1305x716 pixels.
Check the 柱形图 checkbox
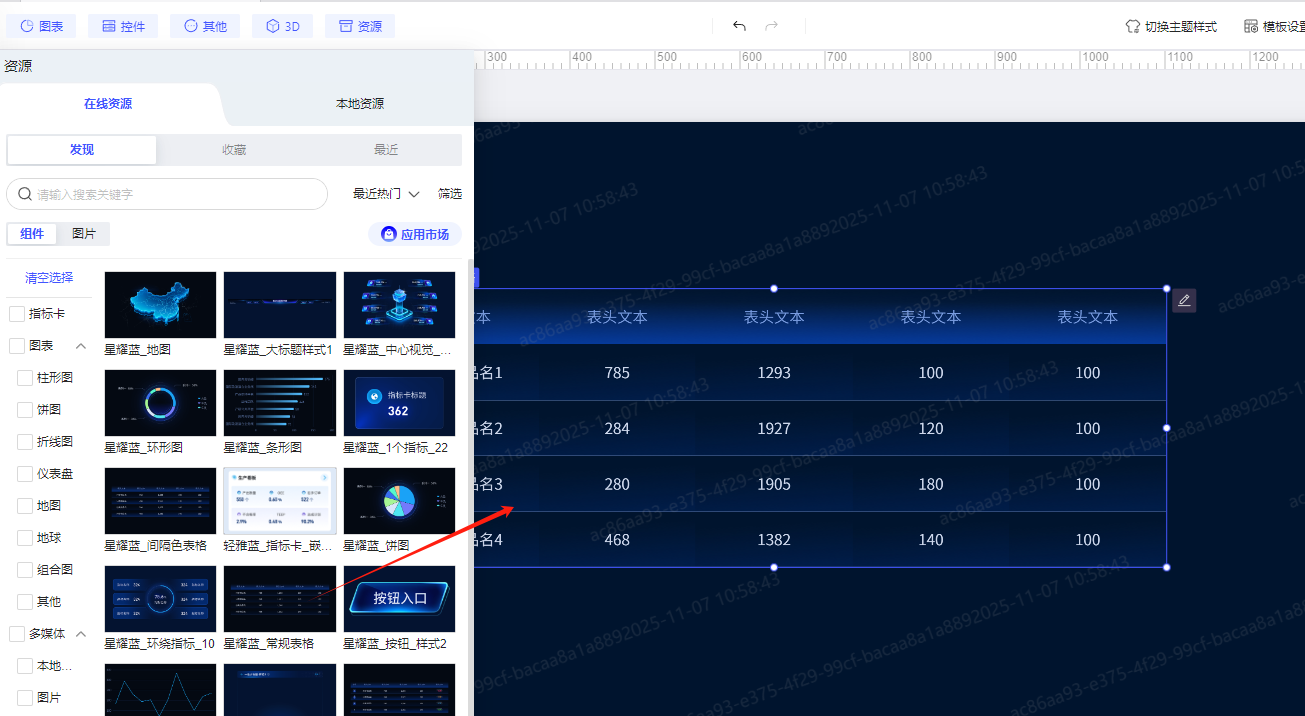click(25, 378)
